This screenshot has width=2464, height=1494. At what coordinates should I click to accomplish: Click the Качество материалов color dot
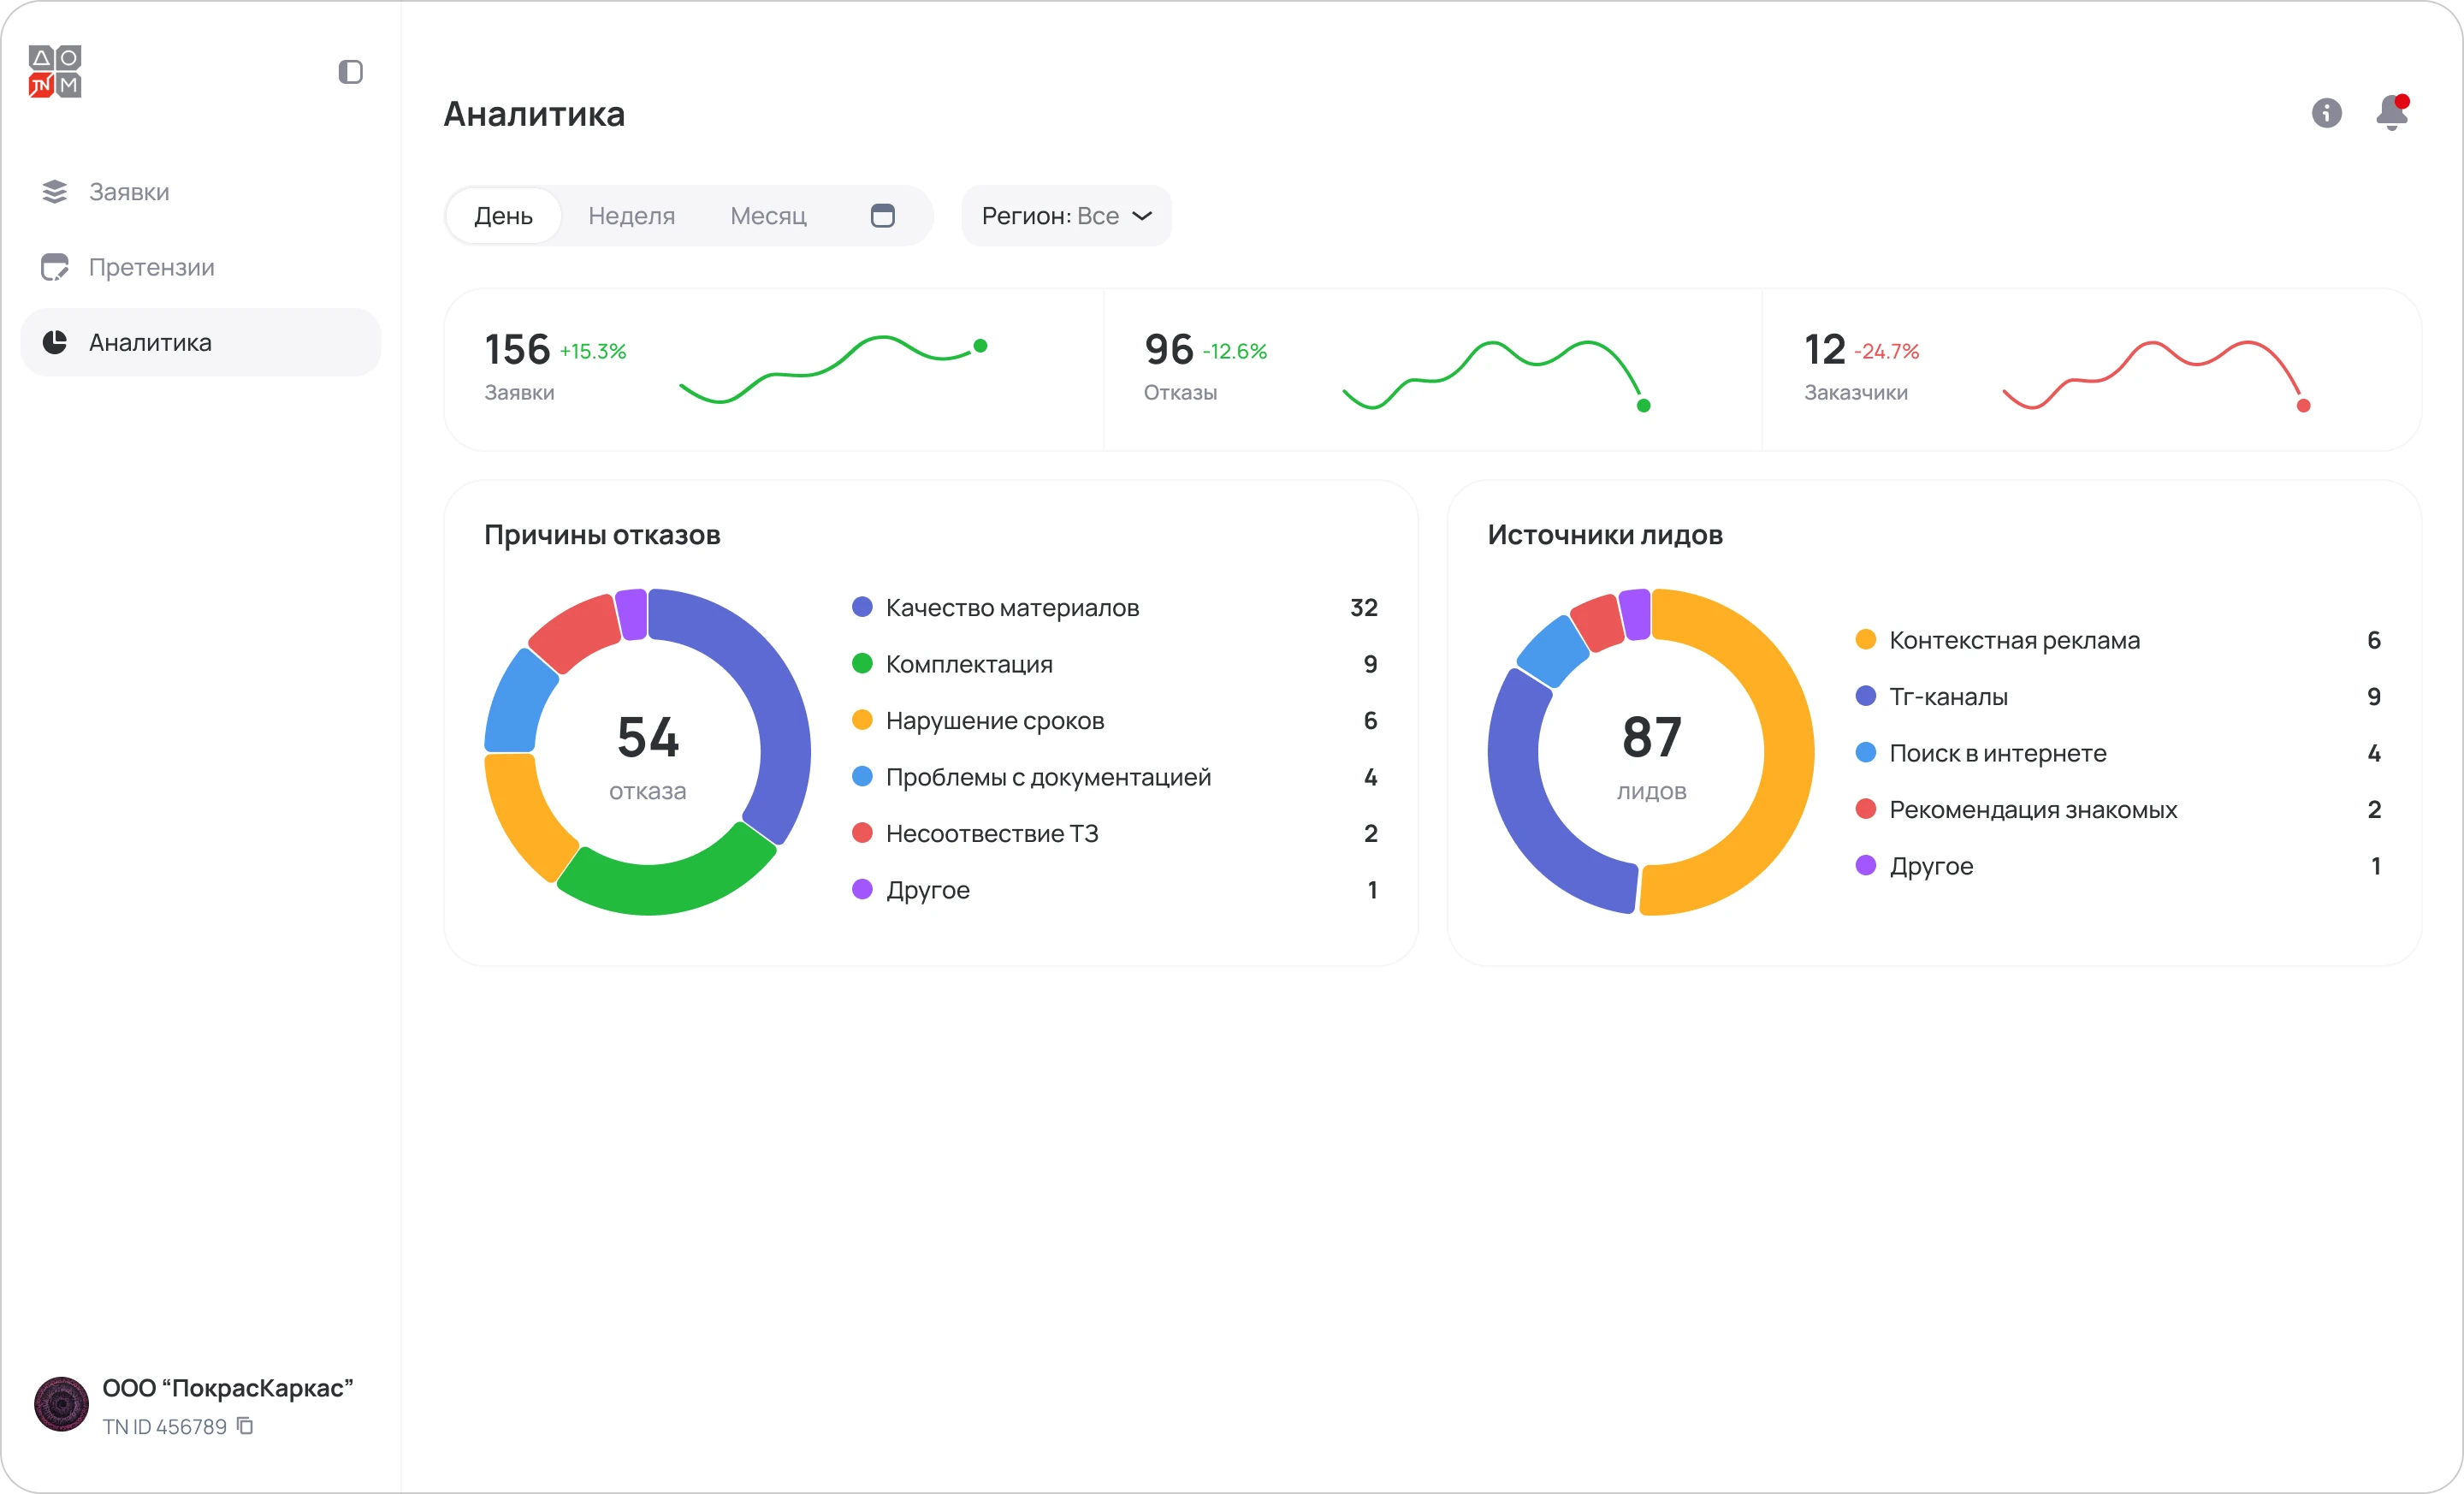click(862, 607)
